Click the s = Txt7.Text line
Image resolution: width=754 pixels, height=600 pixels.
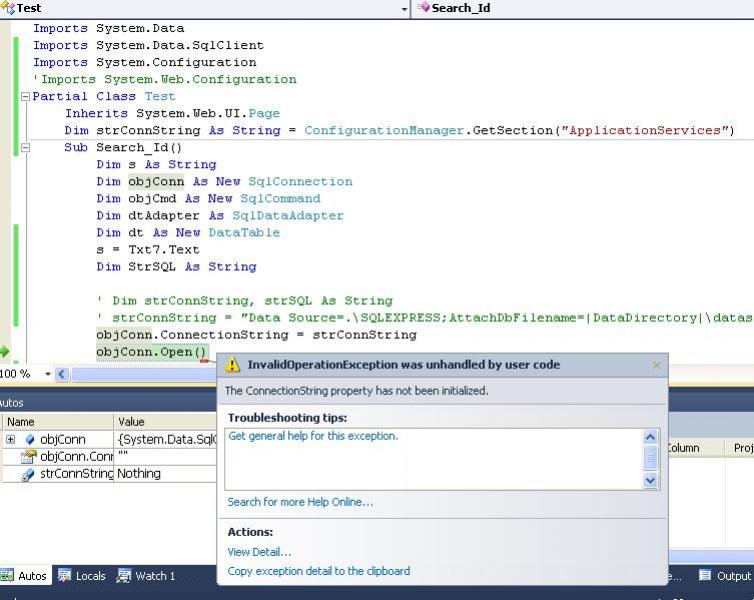point(148,250)
